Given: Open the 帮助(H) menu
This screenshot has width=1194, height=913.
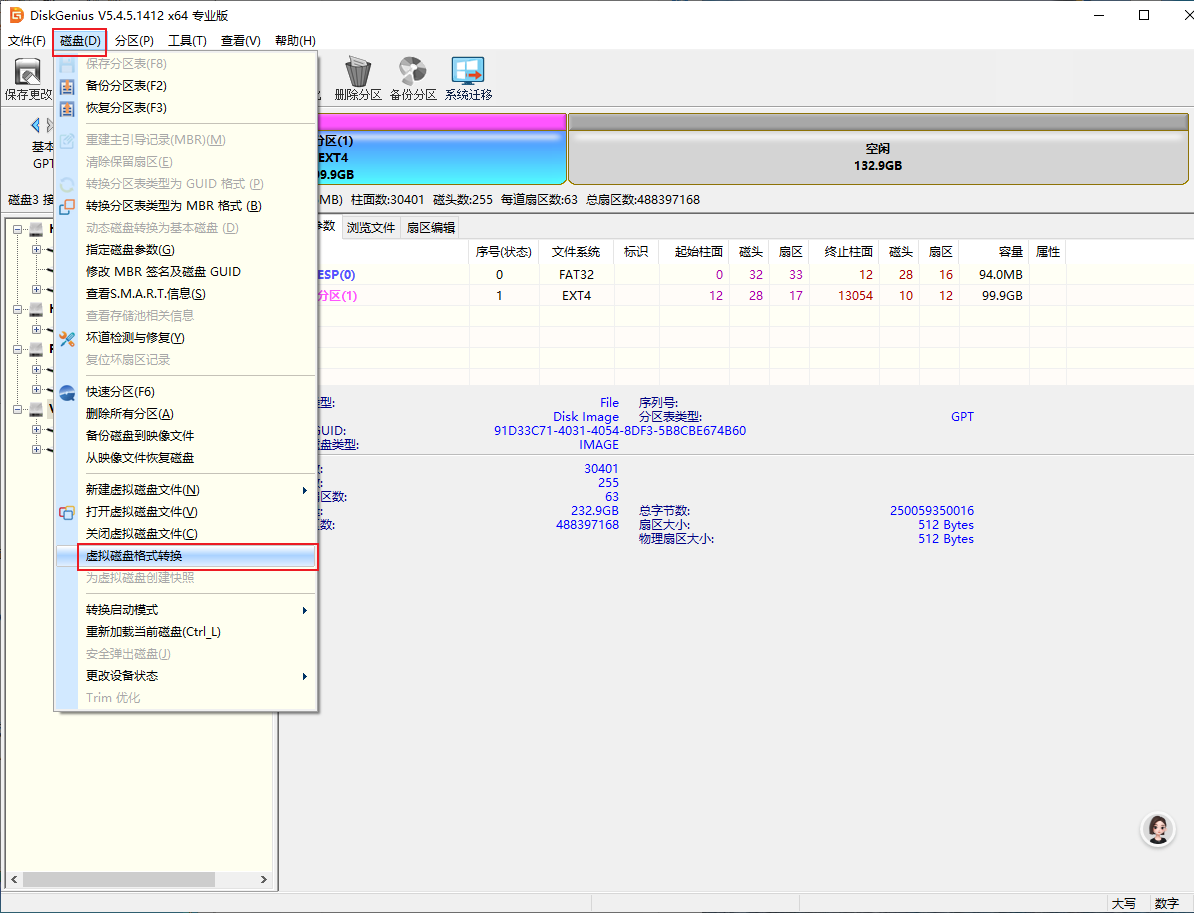Looking at the screenshot, I should click(x=295, y=40).
